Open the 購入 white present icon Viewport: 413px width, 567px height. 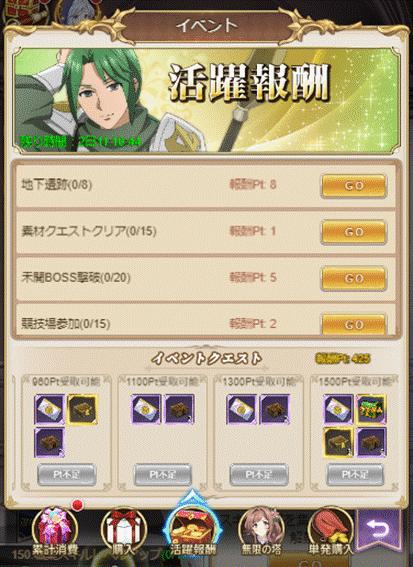(124, 531)
